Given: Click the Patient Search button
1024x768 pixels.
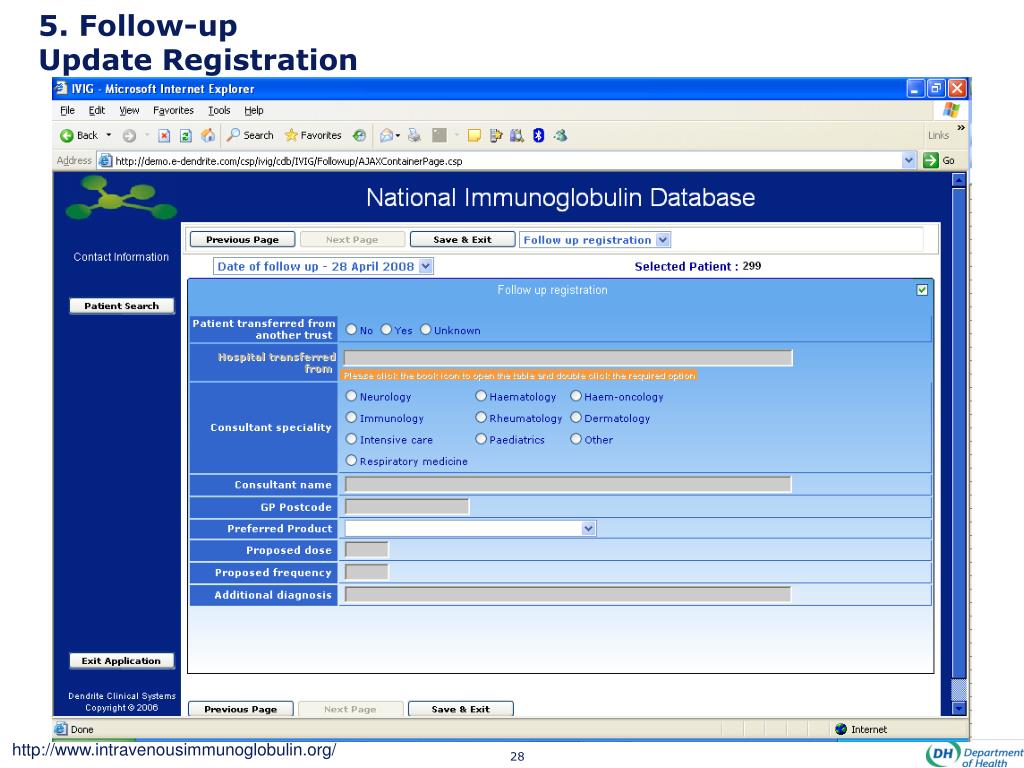Looking at the screenshot, I should point(121,306).
